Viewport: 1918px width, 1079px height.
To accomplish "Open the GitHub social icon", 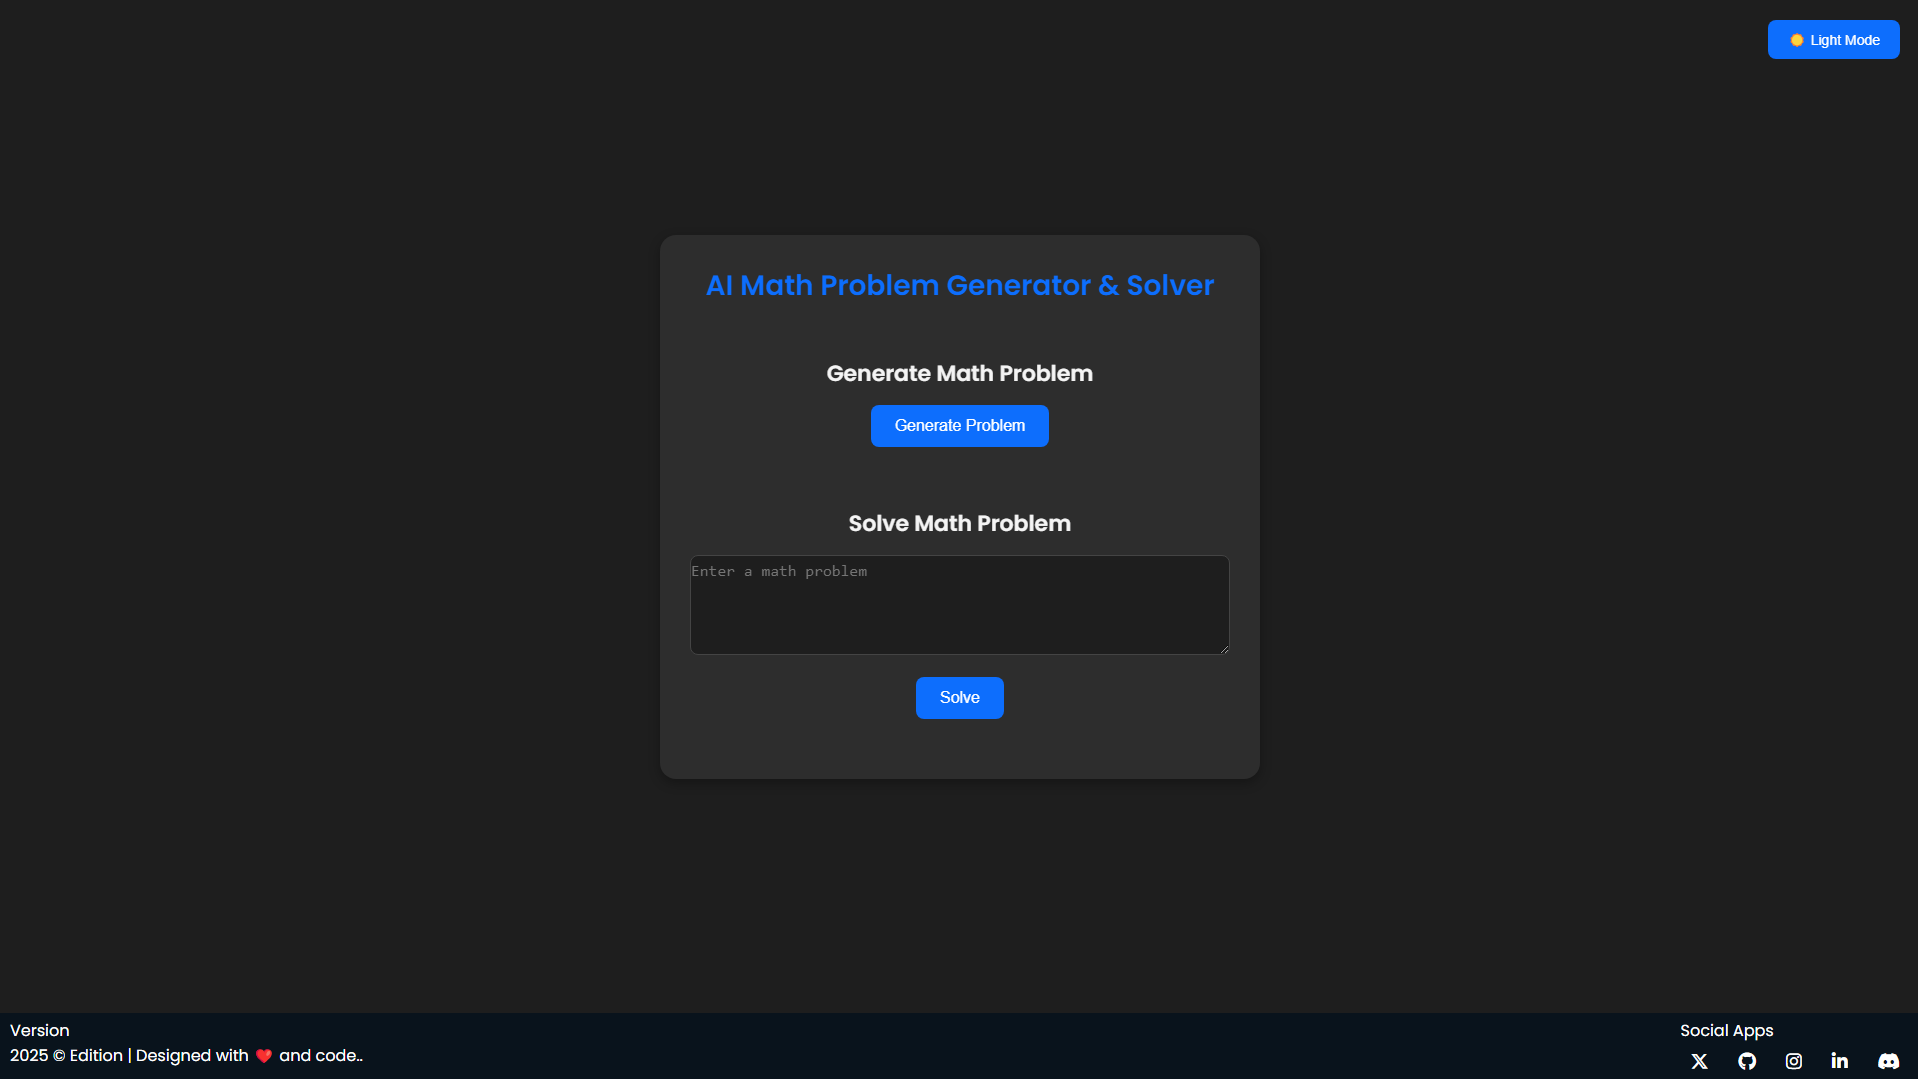I will [x=1747, y=1061].
